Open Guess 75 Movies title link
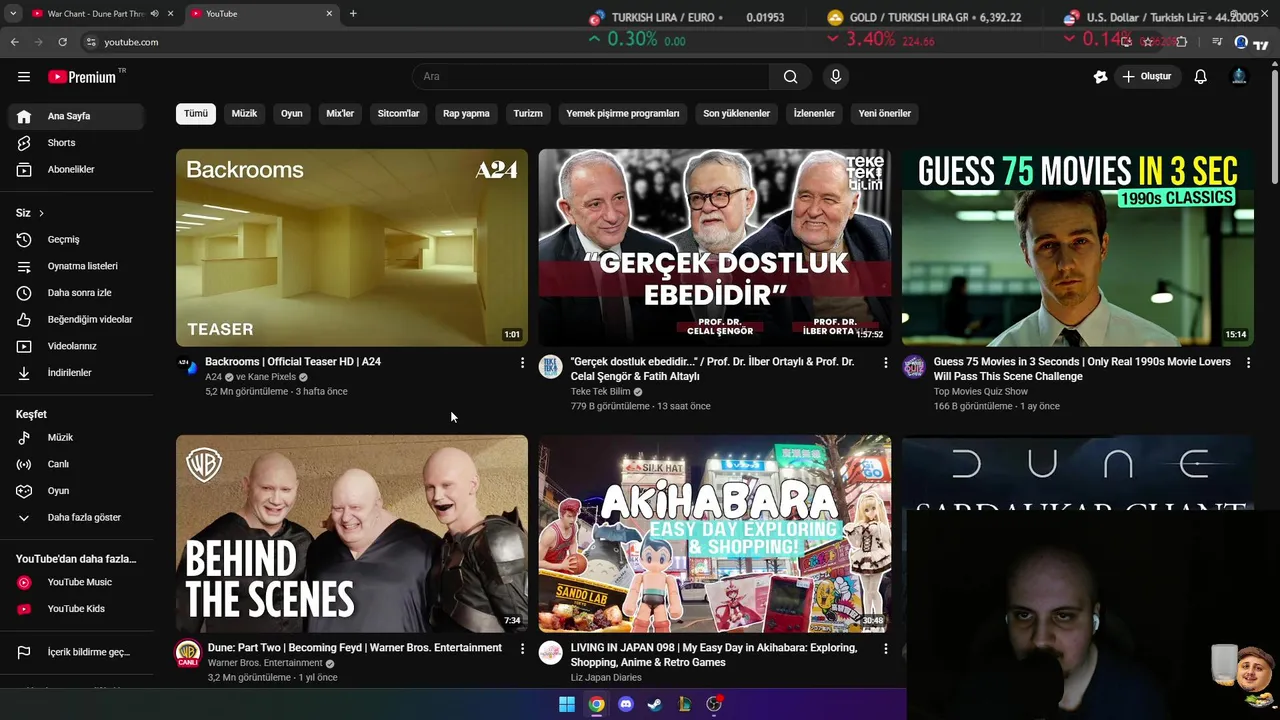 pos(1082,369)
